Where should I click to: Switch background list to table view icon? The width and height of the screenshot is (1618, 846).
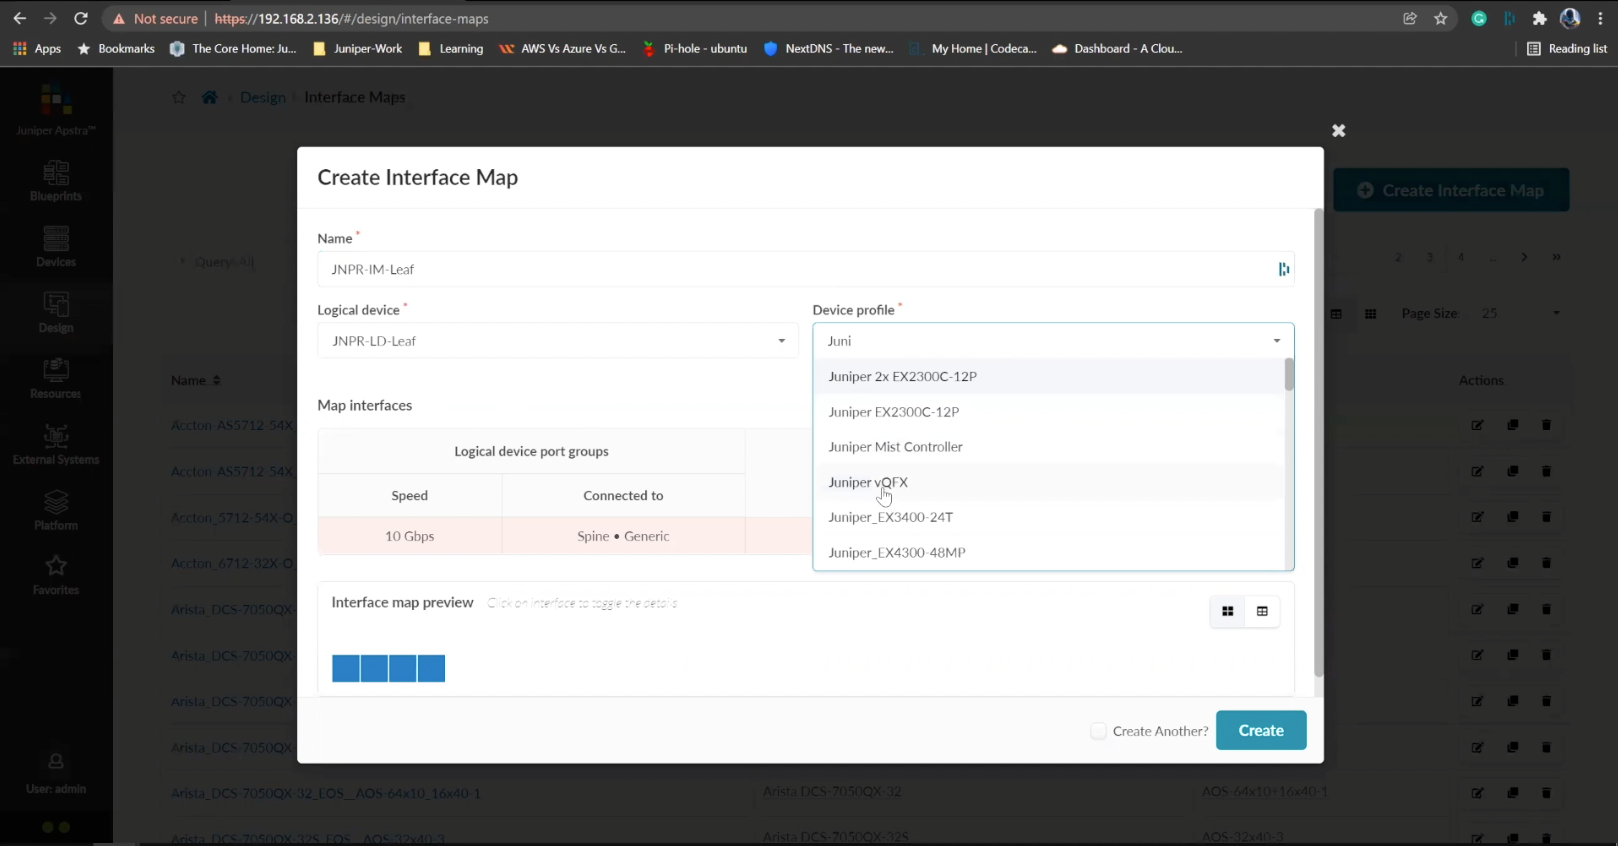click(1336, 314)
